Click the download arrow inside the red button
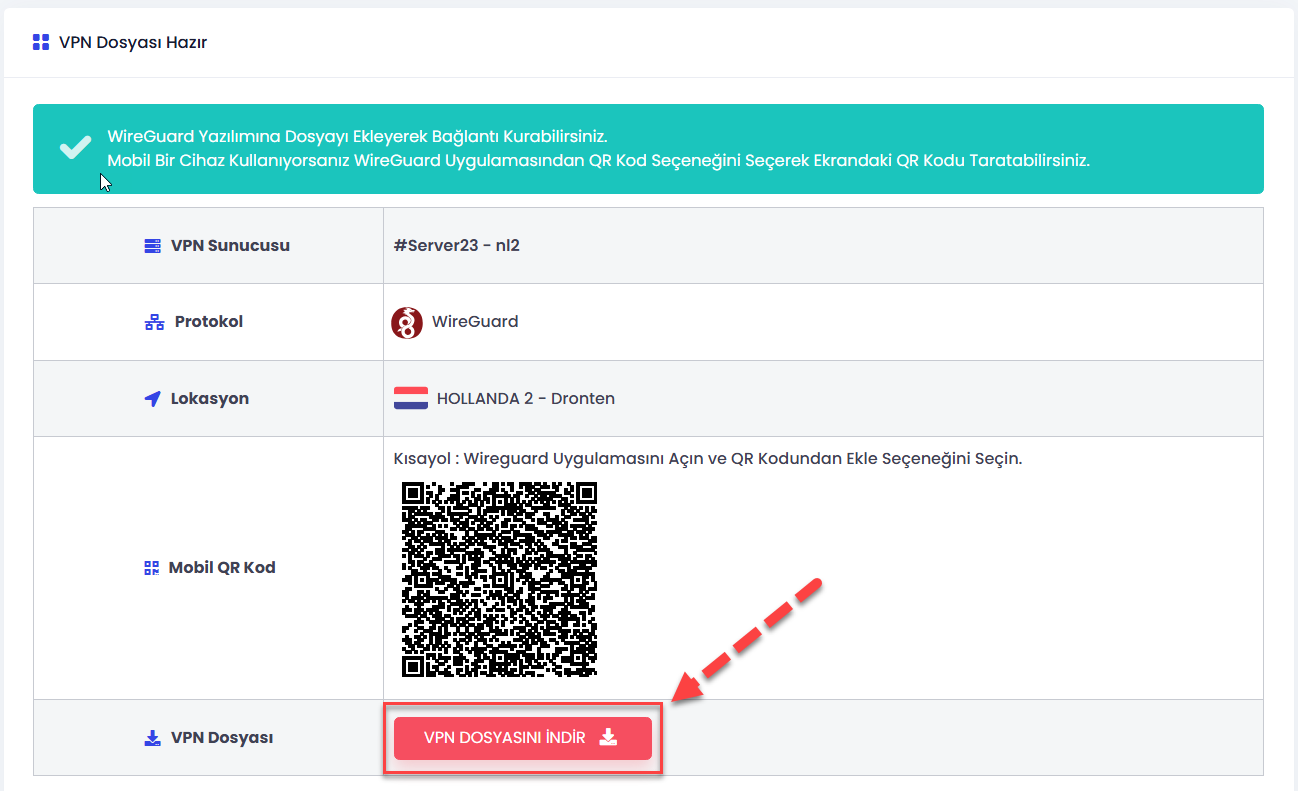The image size is (1298, 791). [x=608, y=737]
